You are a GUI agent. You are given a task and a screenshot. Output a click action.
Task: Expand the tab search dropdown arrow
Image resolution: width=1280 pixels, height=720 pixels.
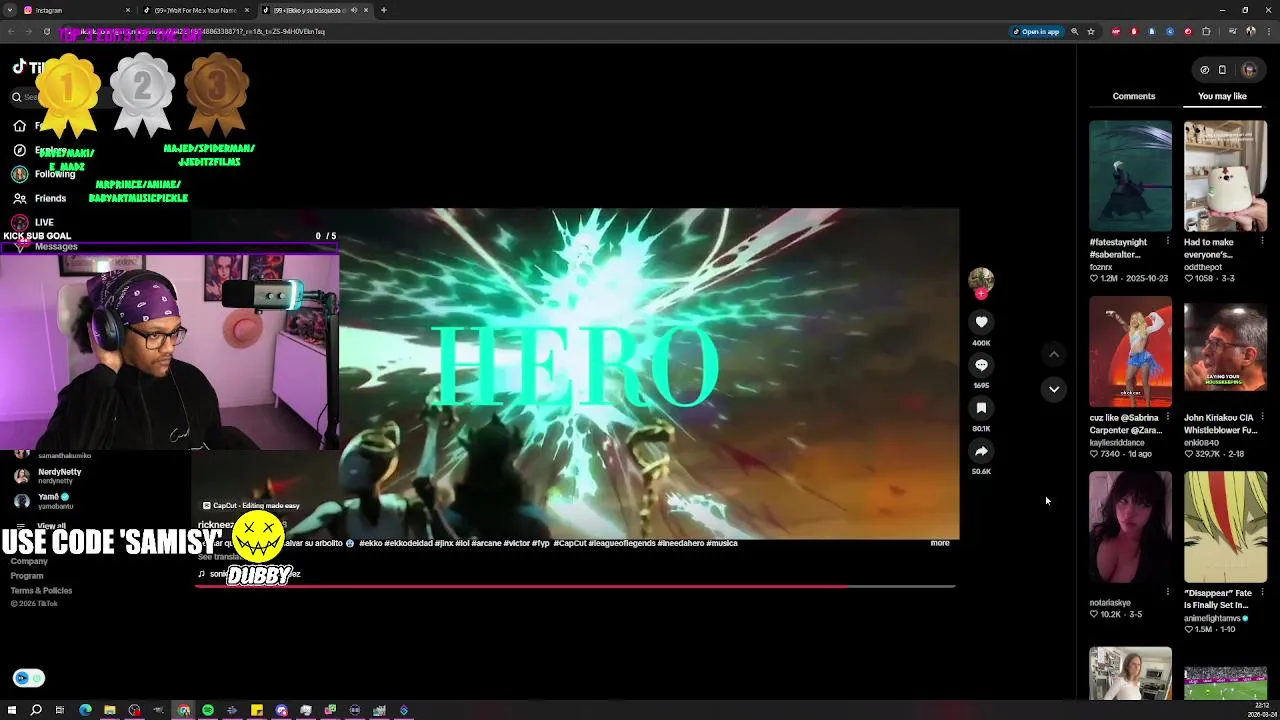click(x=10, y=10)
